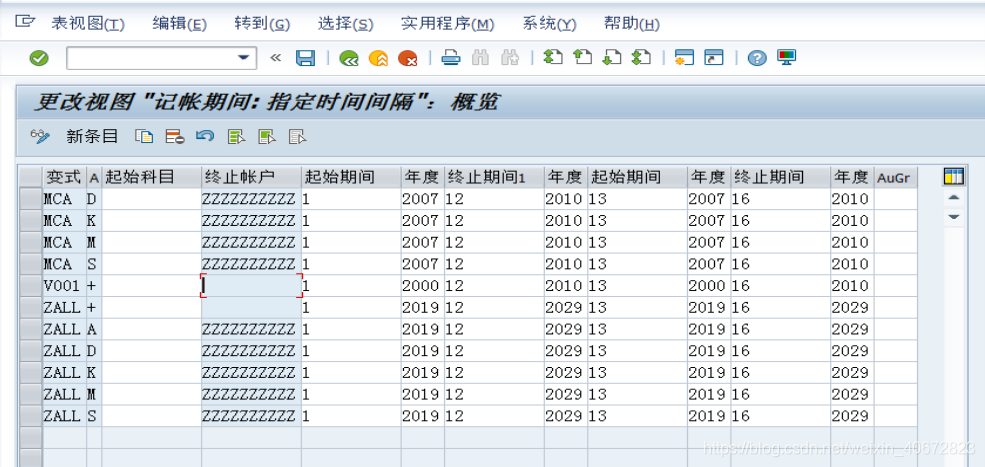This screenshot has width=985, height=467.
Task: Click the green checkmark Enter icon
Action: click(x=39, y=58)
